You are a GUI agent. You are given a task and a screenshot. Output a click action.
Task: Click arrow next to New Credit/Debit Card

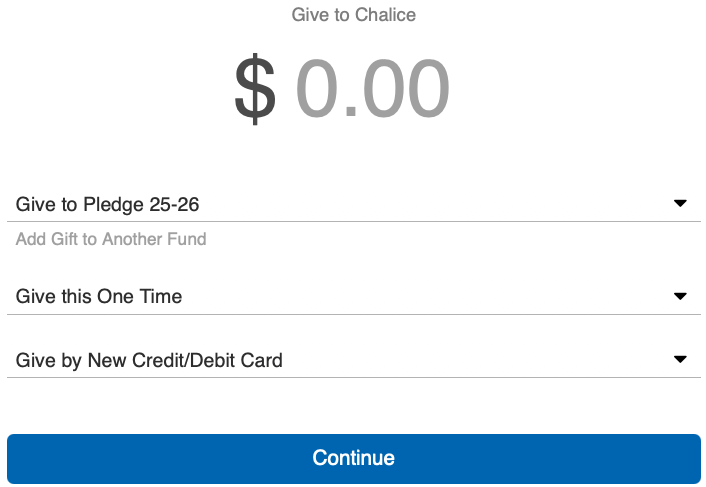[680, 359]
